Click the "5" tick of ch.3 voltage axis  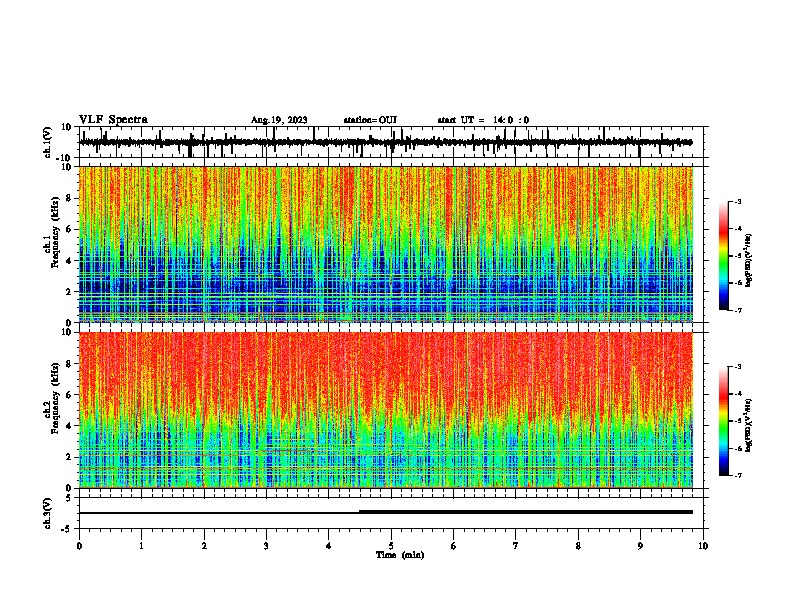(x=69, y=498)
